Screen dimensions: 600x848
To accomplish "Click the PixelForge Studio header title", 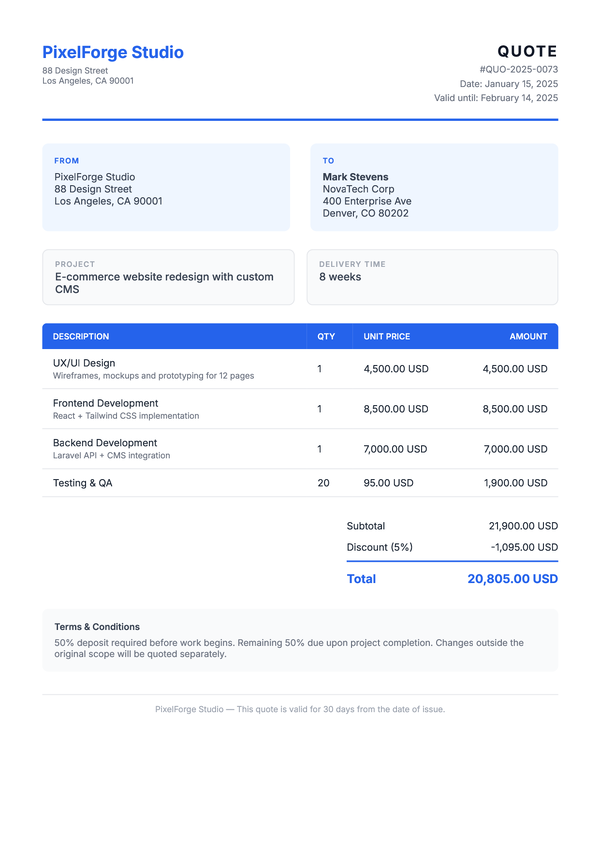I will [113, 53].
